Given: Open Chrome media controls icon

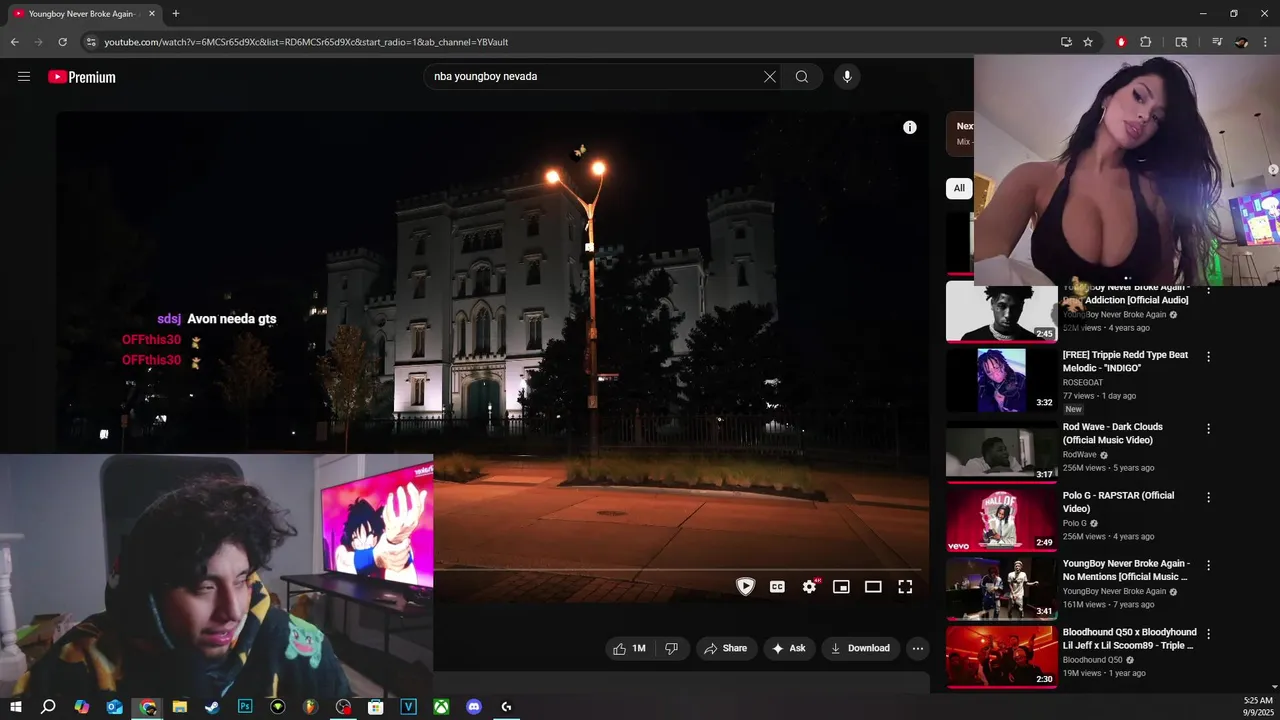Looking at the screenshot, I should pos(1217,42).
